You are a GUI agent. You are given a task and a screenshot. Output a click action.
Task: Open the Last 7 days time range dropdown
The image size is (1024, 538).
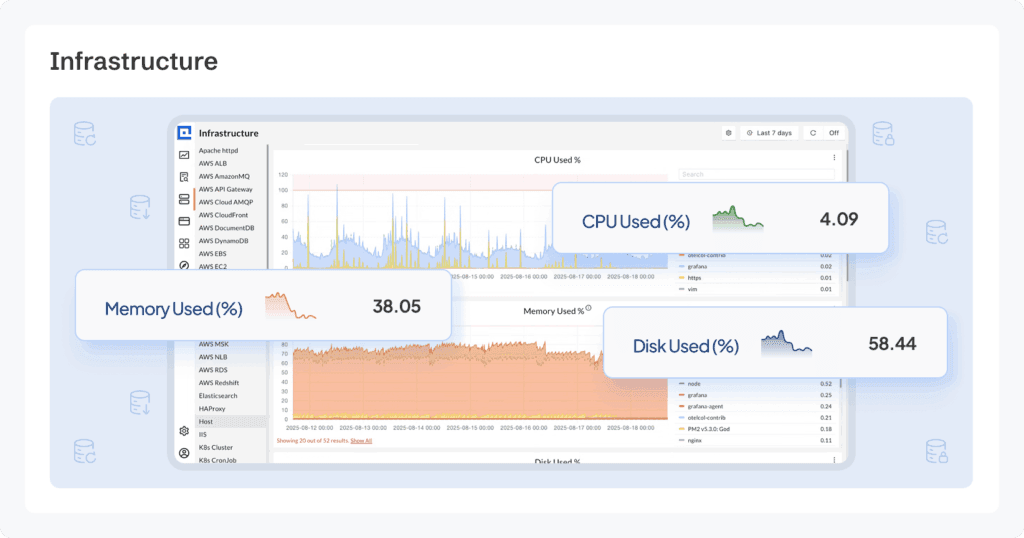click(769, 133)
